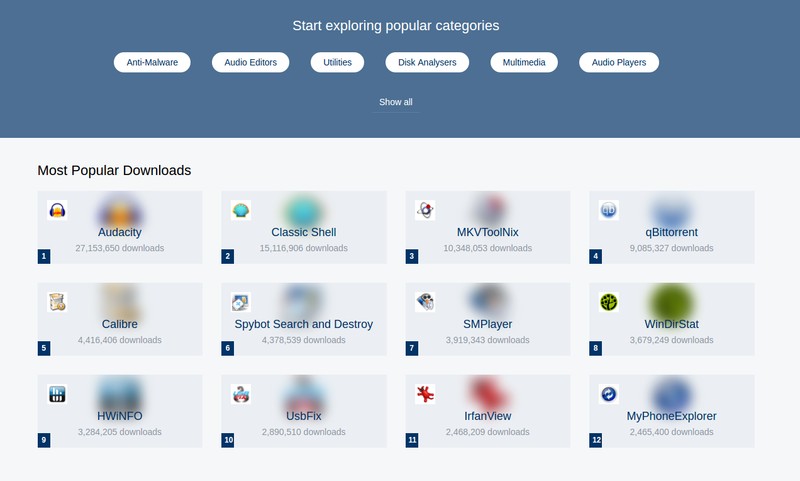This screenshot has height=481, width=800.
Task: Click the rank 4 badge on qBittorrent
Action: click(595, 256)
